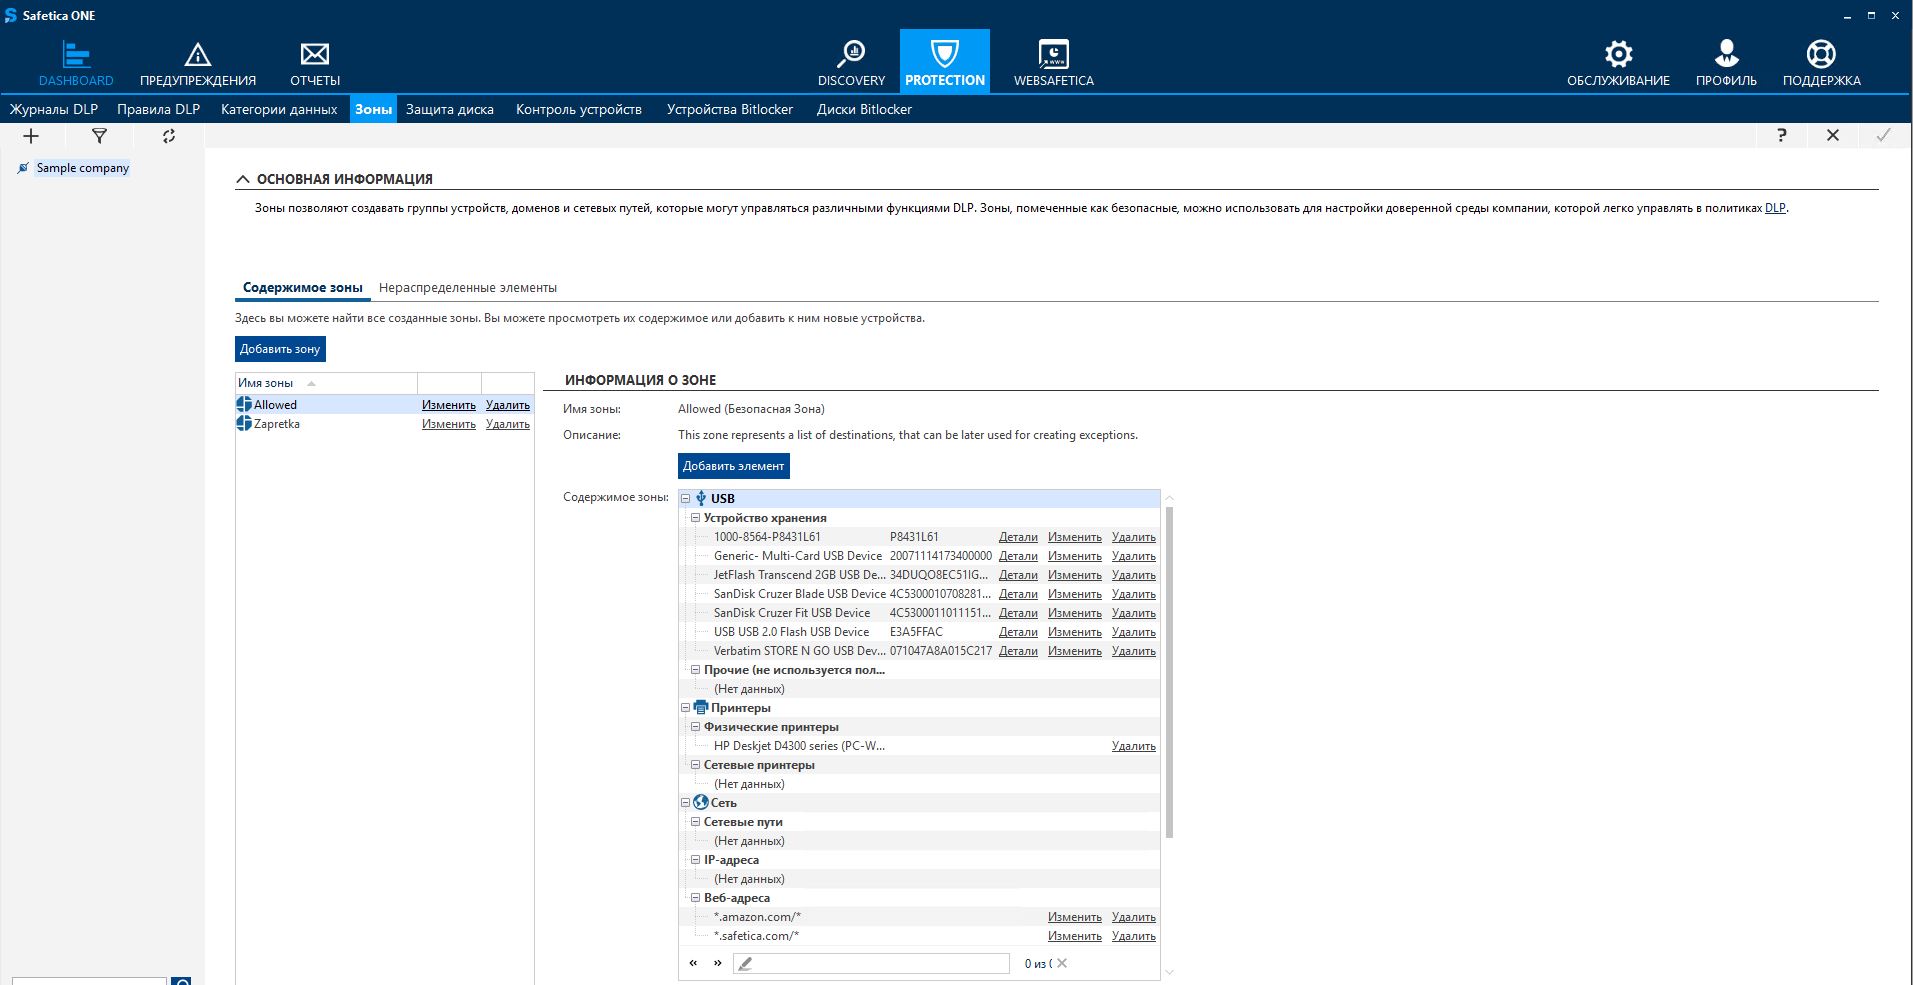This screenshot has height=985, width=1913.
Task: Click the Добавить зону button
Action: point(280,349)
